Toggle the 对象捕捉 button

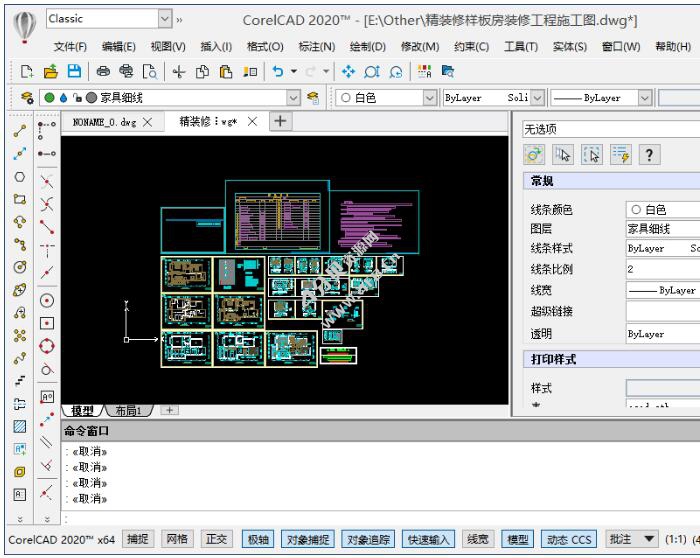click(x=308, y=539)
